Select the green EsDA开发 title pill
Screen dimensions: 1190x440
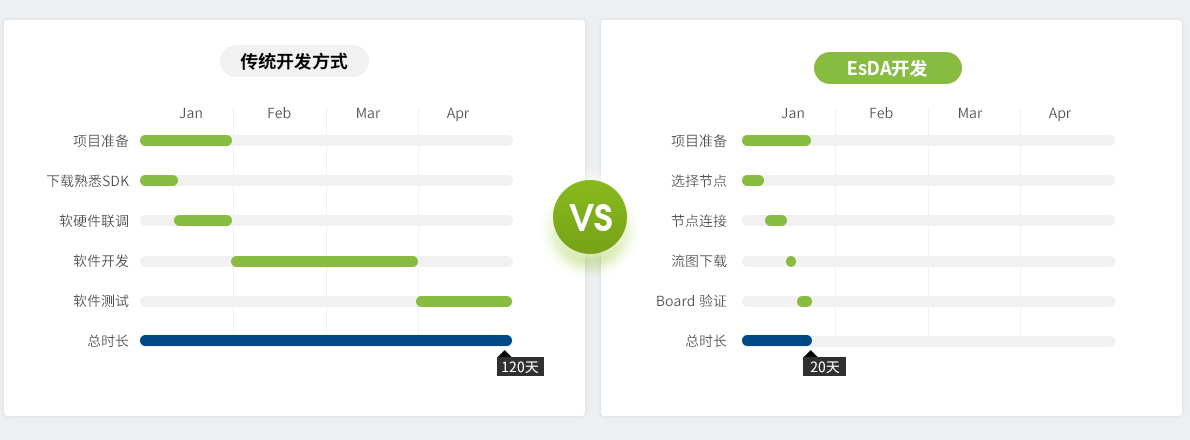point(888,68)
